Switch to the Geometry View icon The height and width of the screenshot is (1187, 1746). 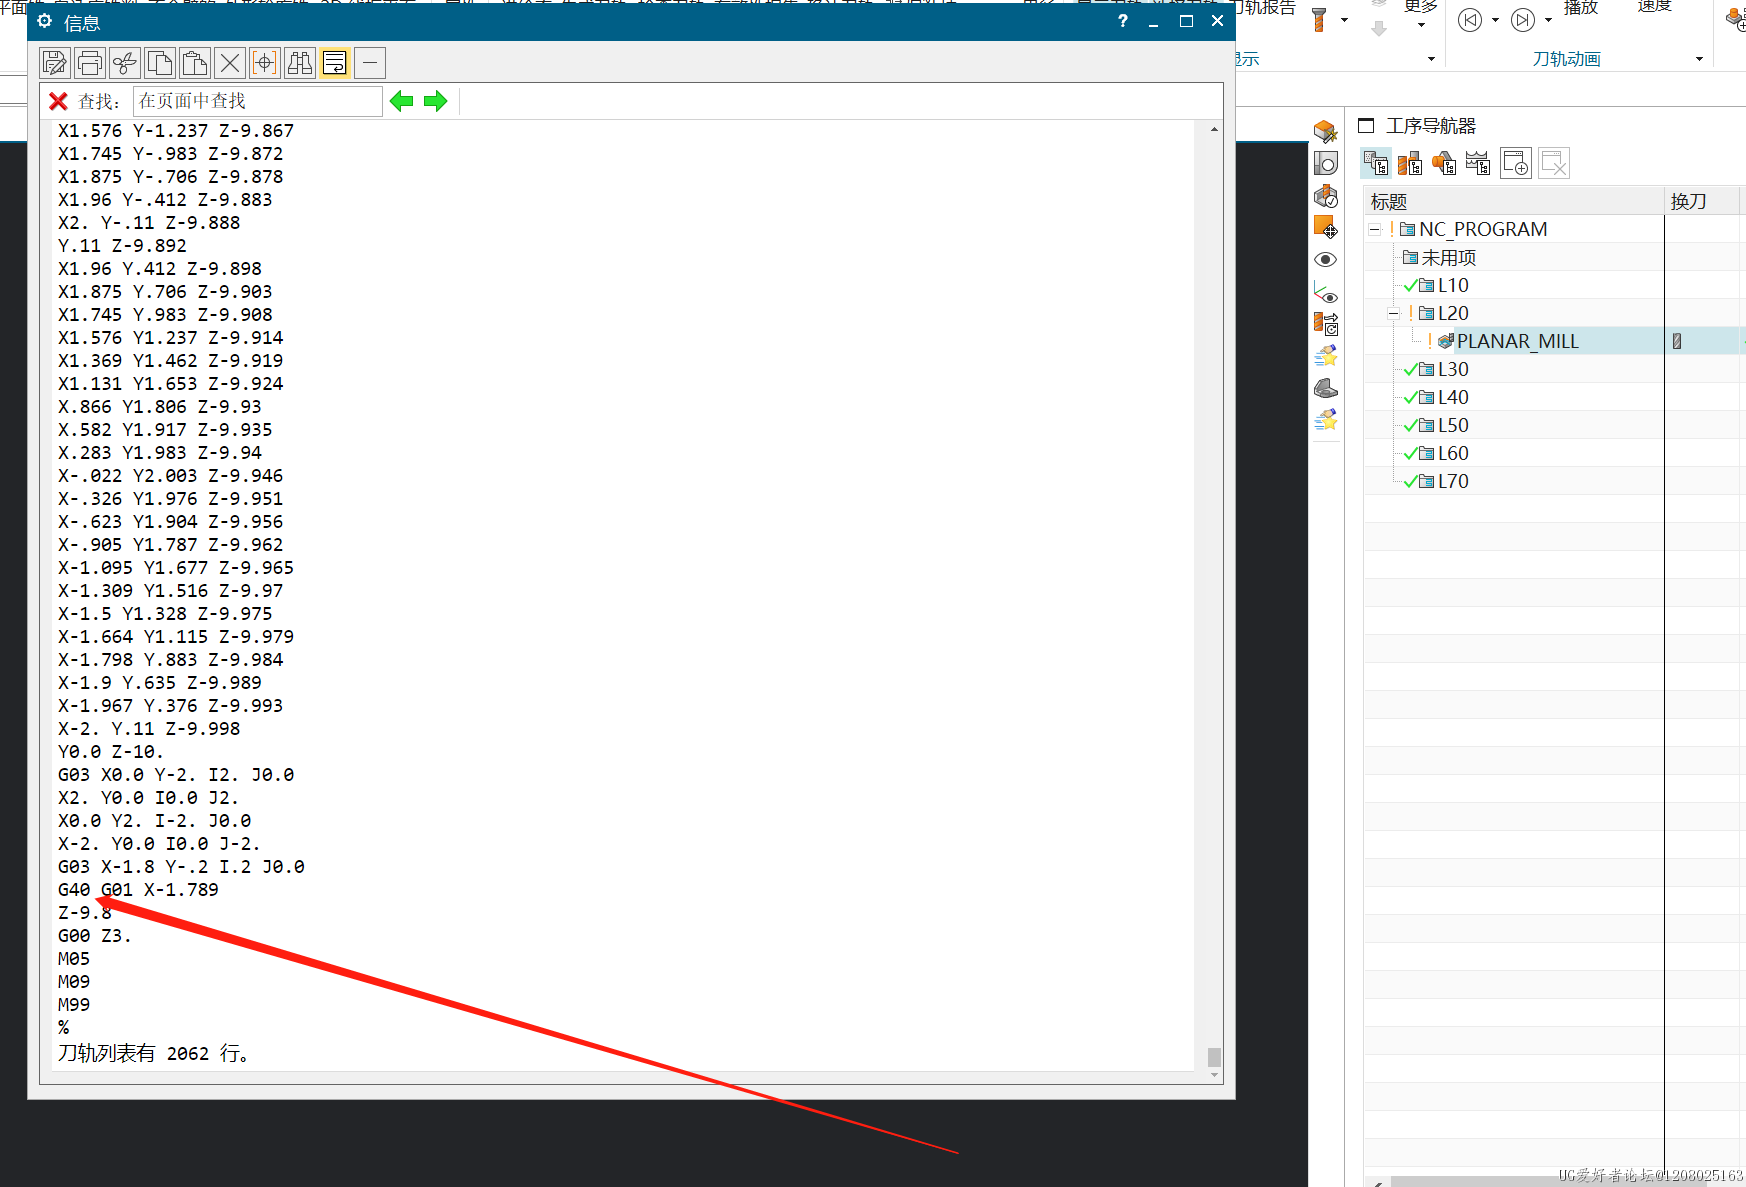tap(1444, 163)
